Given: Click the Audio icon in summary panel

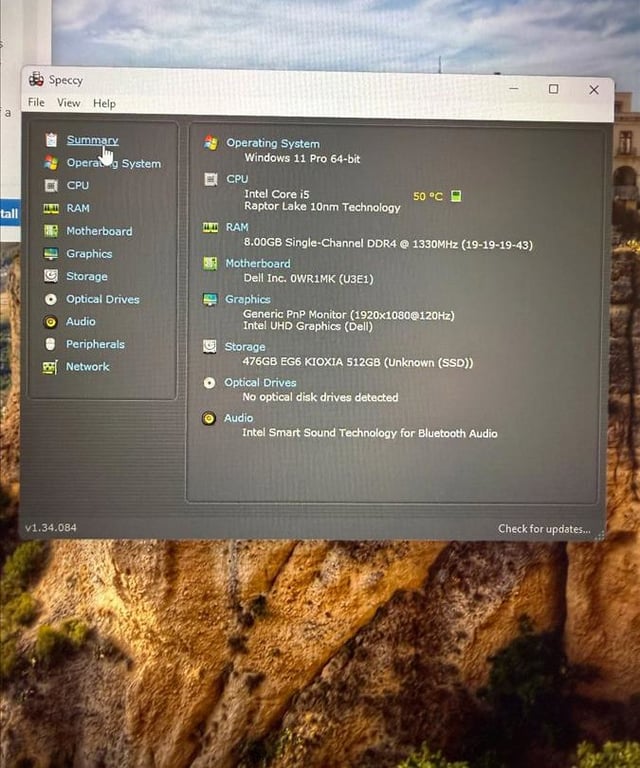Looking at the screenshot, I should coord(209,418).
